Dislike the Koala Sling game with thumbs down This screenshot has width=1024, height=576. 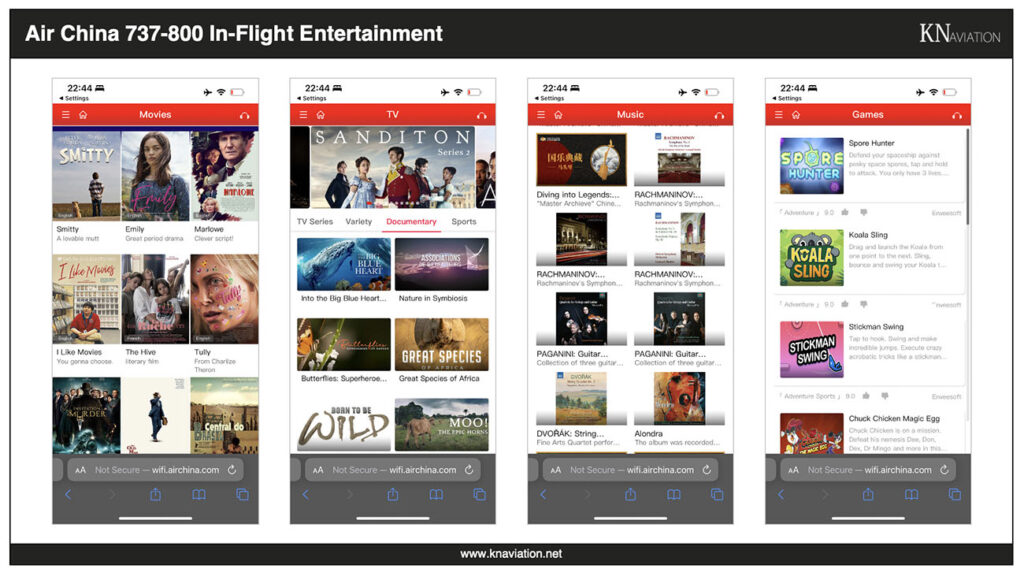pos(863,304)
